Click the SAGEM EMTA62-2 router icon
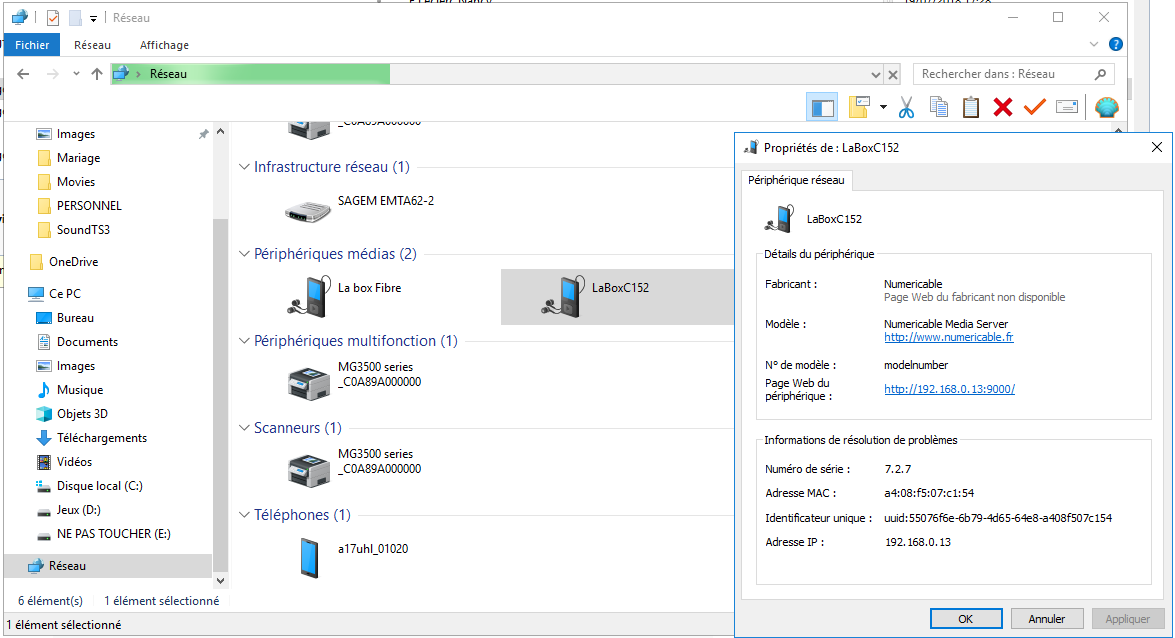Screen dimensions: 1175x638 point(309,210)
